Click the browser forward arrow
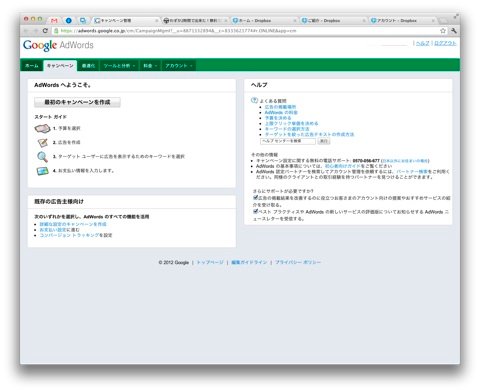The height and width of the screenshot is (392, 480). pyautogui.click(x=35, y=31)
